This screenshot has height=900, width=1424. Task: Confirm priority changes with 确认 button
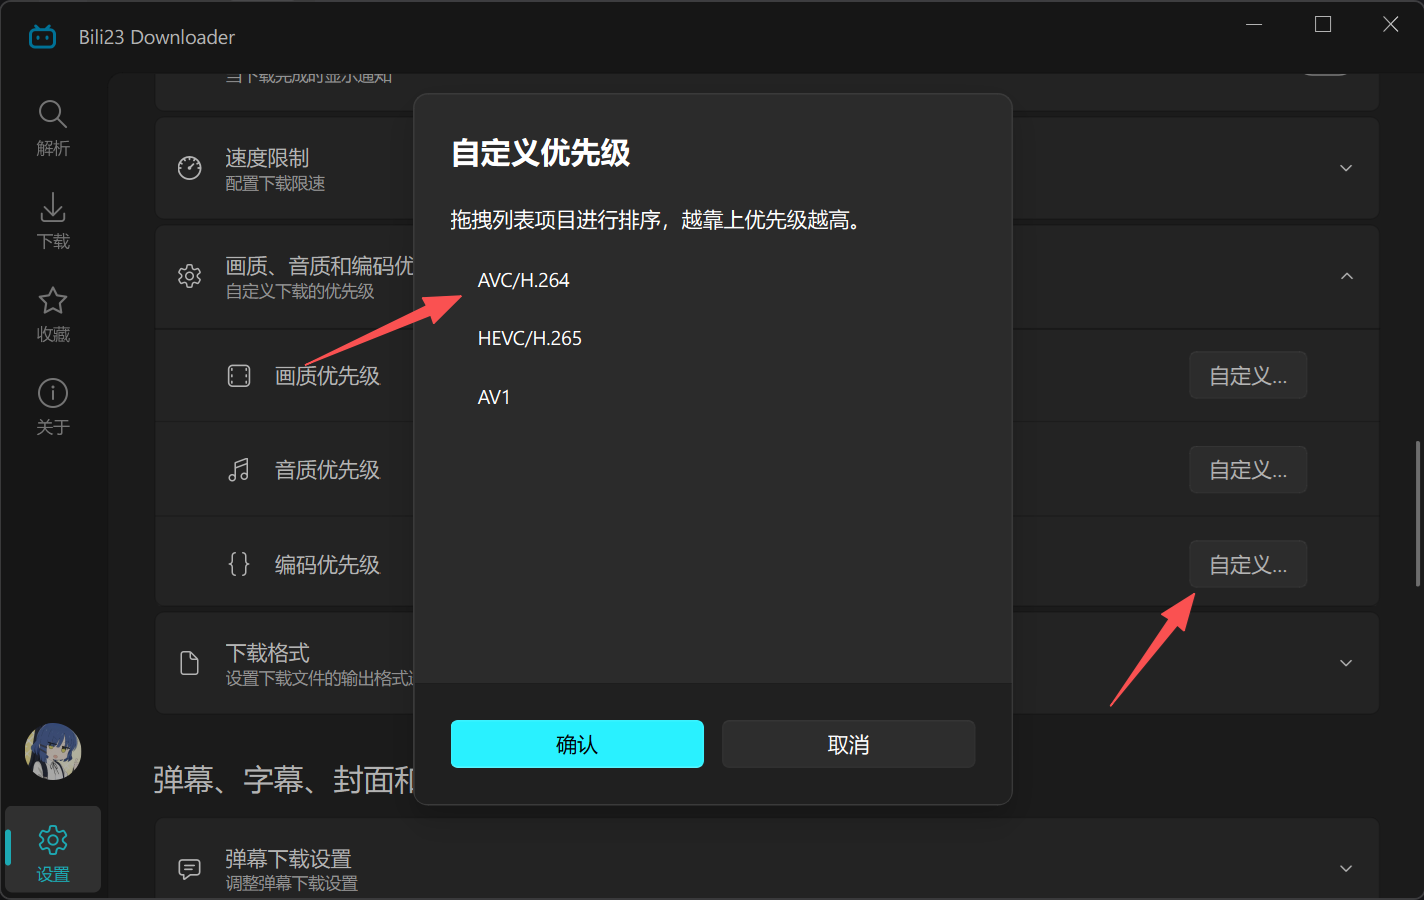tap(577, 744)
